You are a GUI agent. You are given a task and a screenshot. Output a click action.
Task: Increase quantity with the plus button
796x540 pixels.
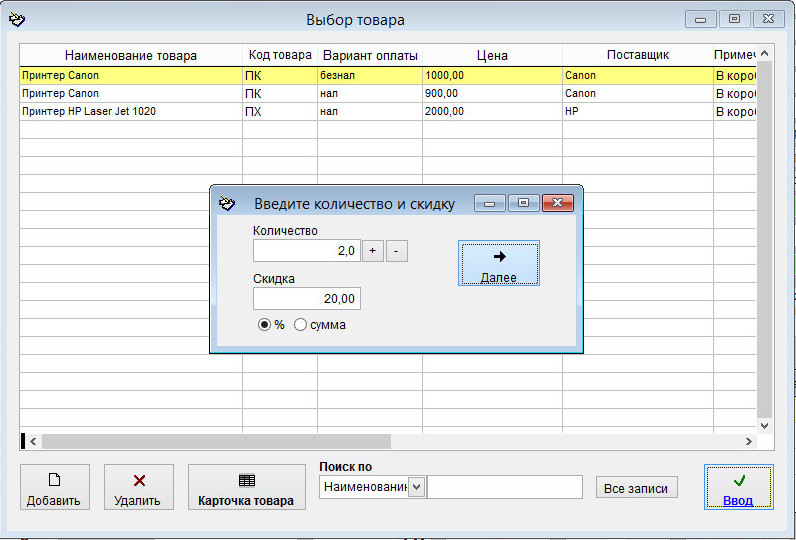click(x=372, y=251)
